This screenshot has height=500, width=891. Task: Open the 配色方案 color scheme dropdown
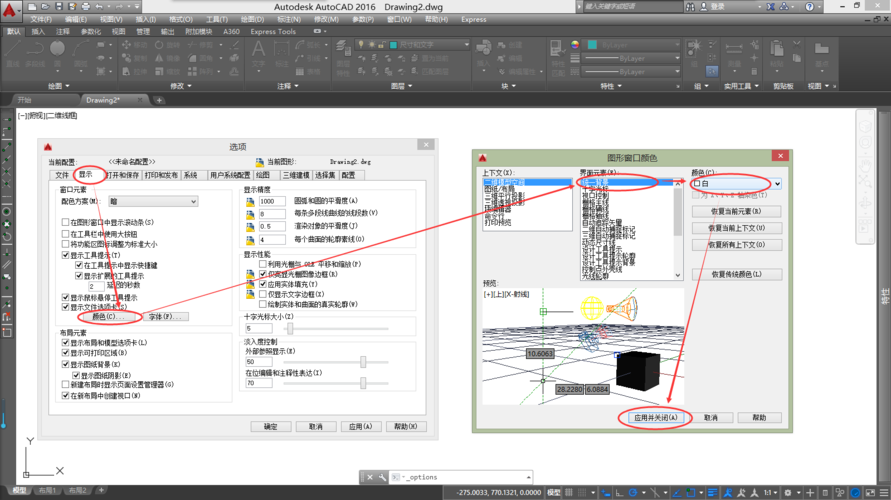[153, 202]
